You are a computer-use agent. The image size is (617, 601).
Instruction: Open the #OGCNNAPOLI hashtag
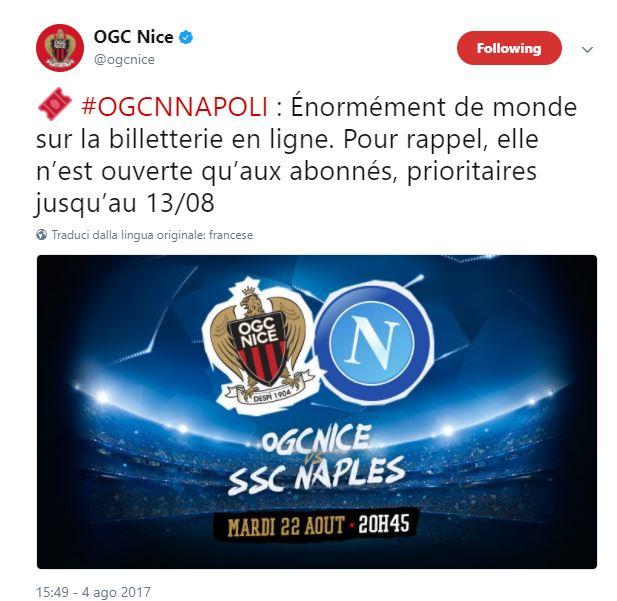[175, 107]
